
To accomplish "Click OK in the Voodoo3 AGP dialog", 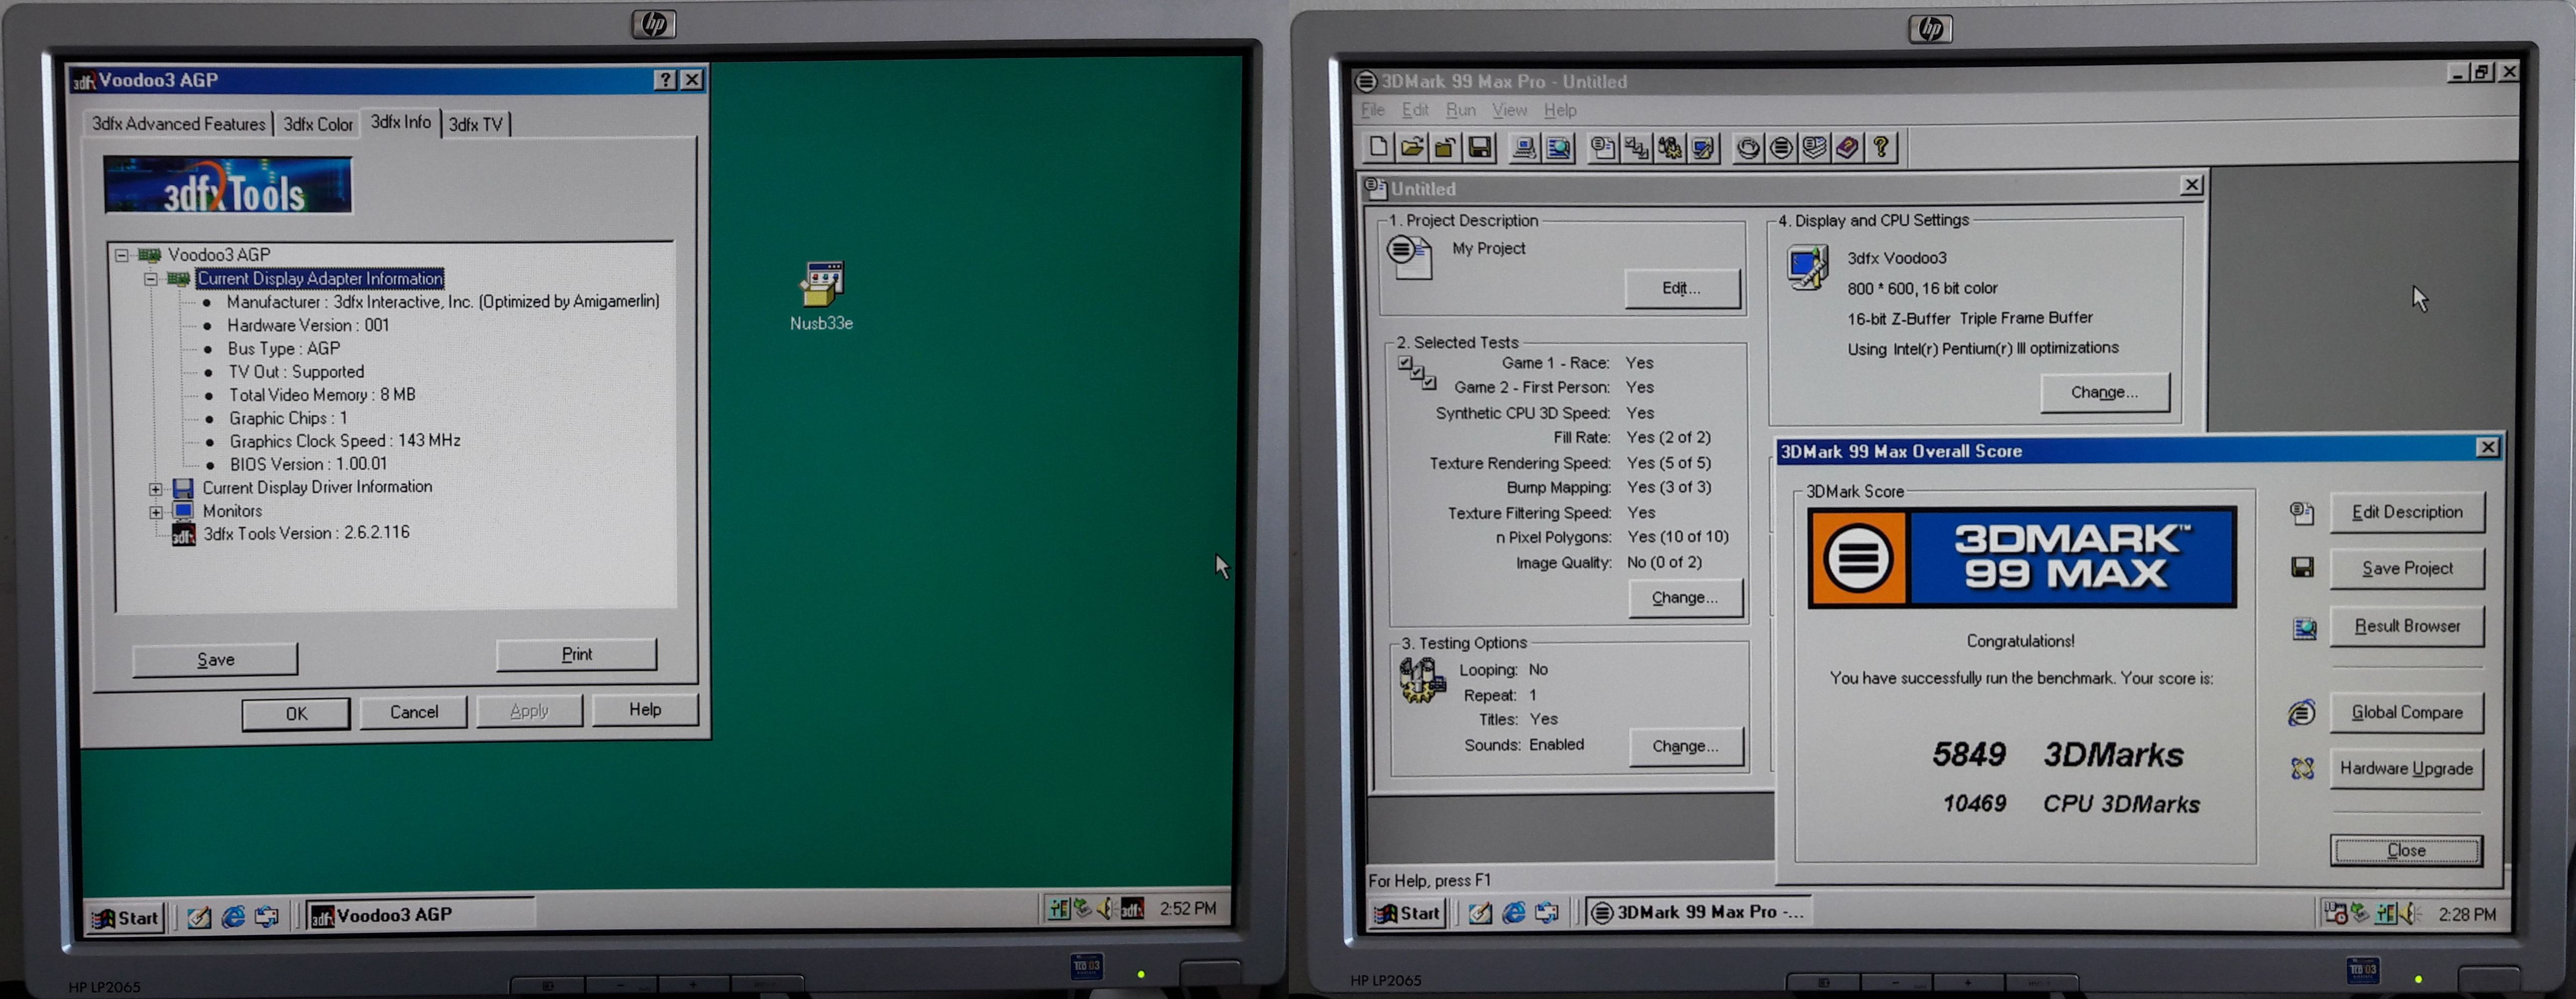I will click(x=296, y=713).
